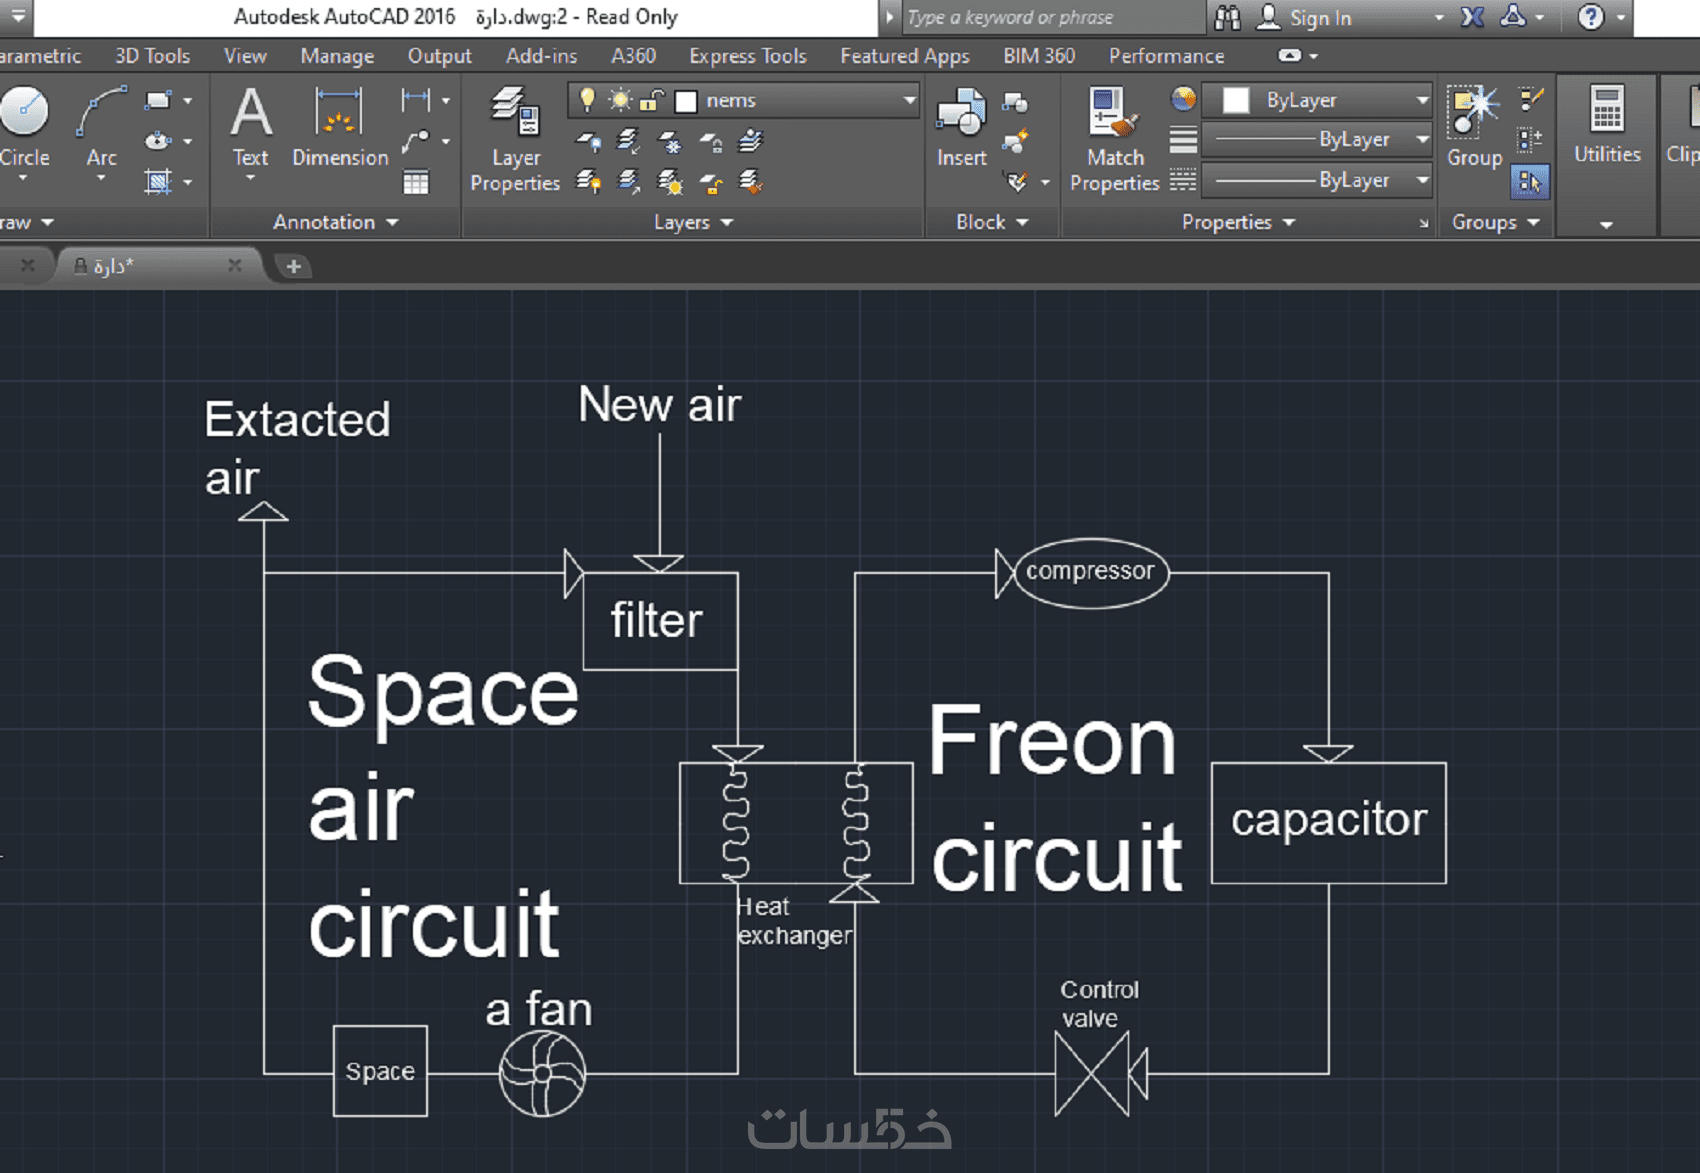
Task: Open the Output ribbon tab
Action: coord(439,56)
